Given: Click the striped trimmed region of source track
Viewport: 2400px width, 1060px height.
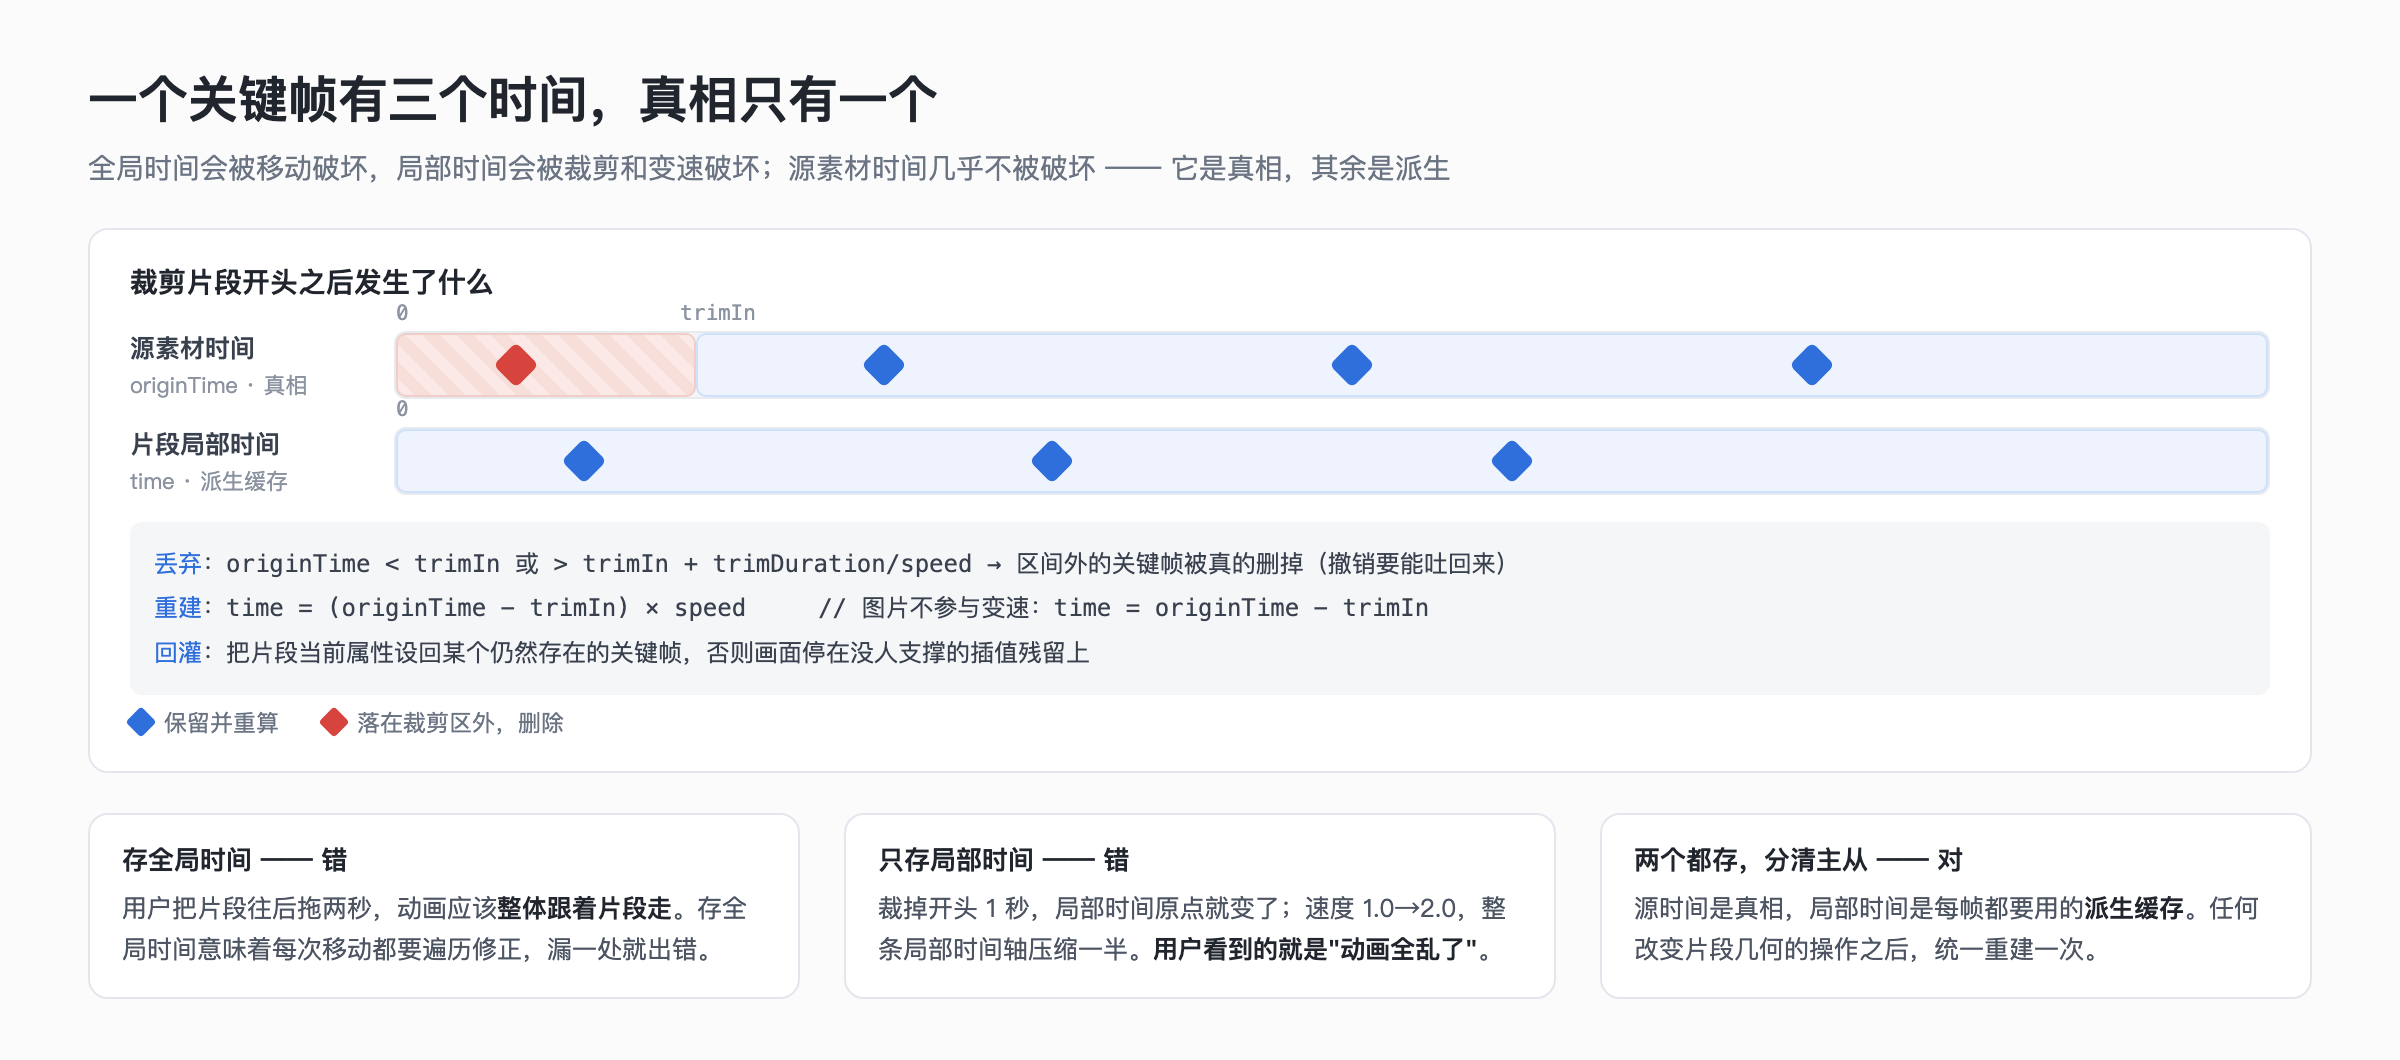Looking at the screenshot, I should tap(546, 365).
